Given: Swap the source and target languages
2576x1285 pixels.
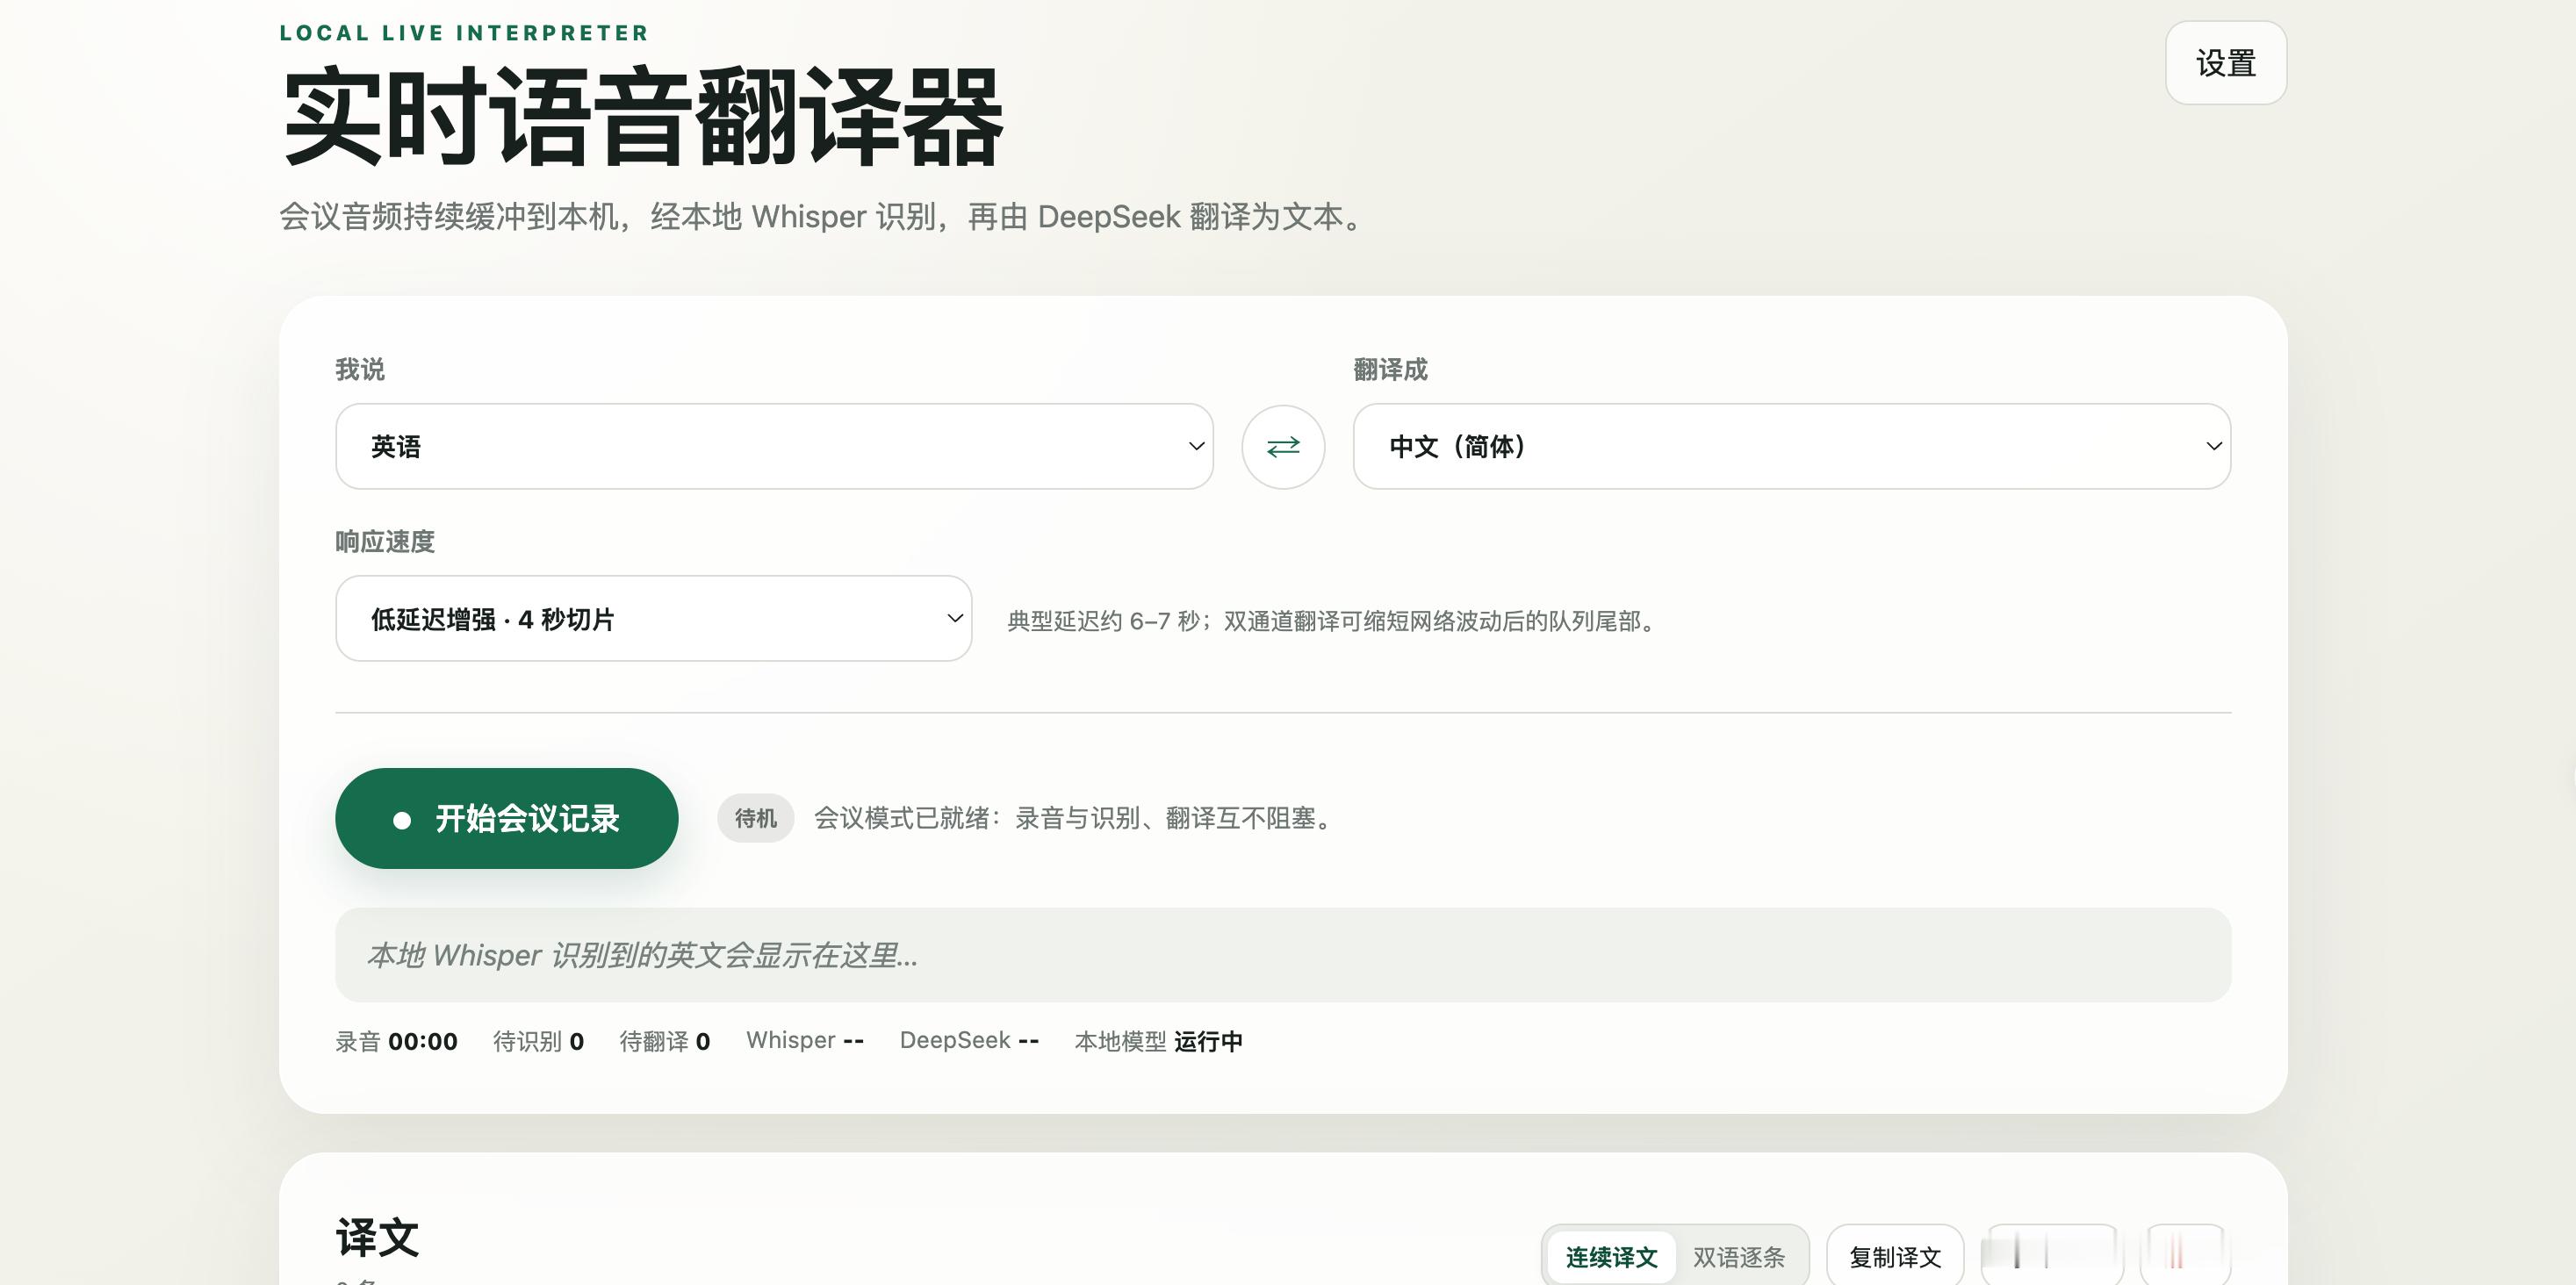Looking at the screenshot, I should [1283, 446].
